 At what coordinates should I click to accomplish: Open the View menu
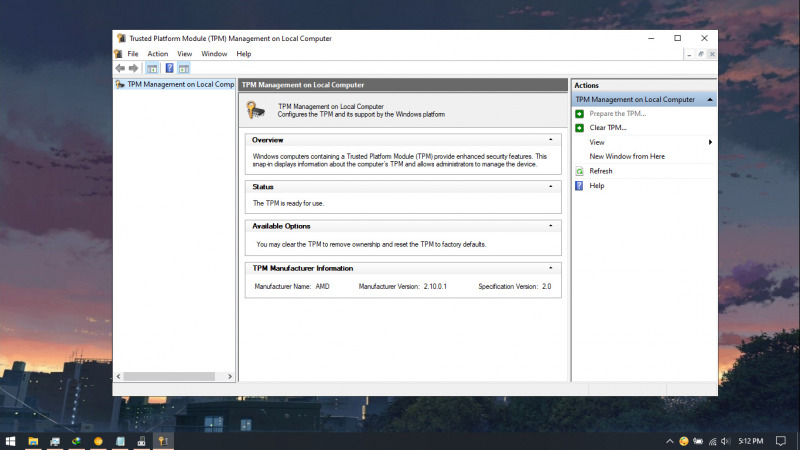[185, 54]
